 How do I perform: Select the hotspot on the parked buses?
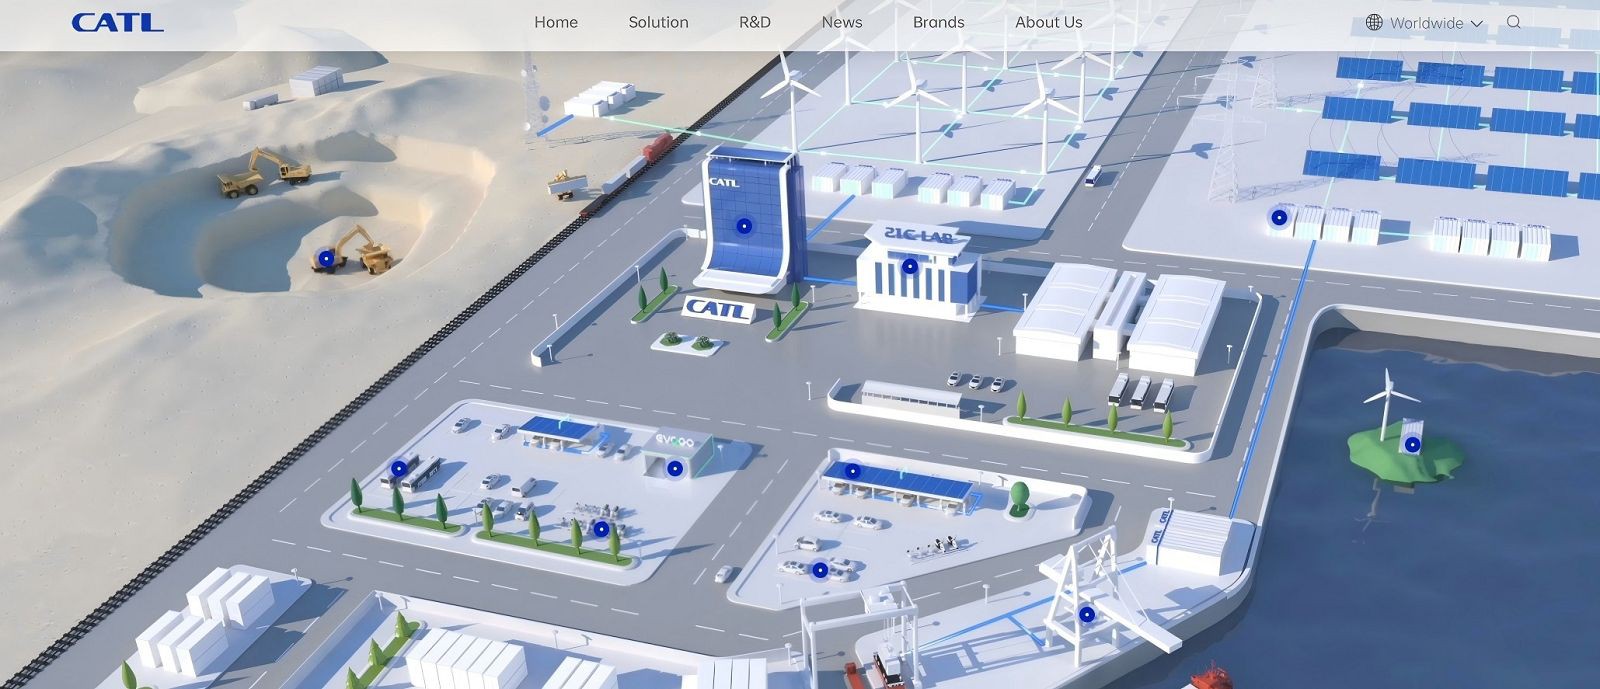click(x=399, y=468)
